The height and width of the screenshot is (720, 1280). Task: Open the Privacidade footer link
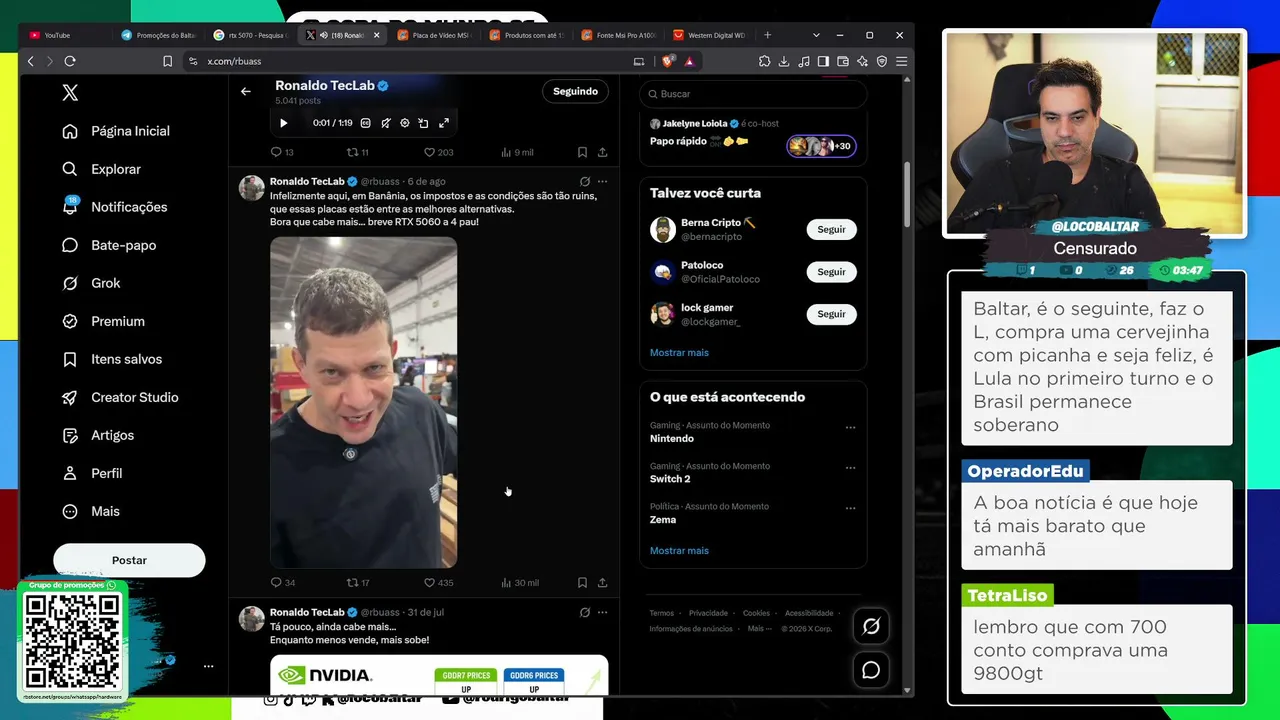(x=708, y=613)
